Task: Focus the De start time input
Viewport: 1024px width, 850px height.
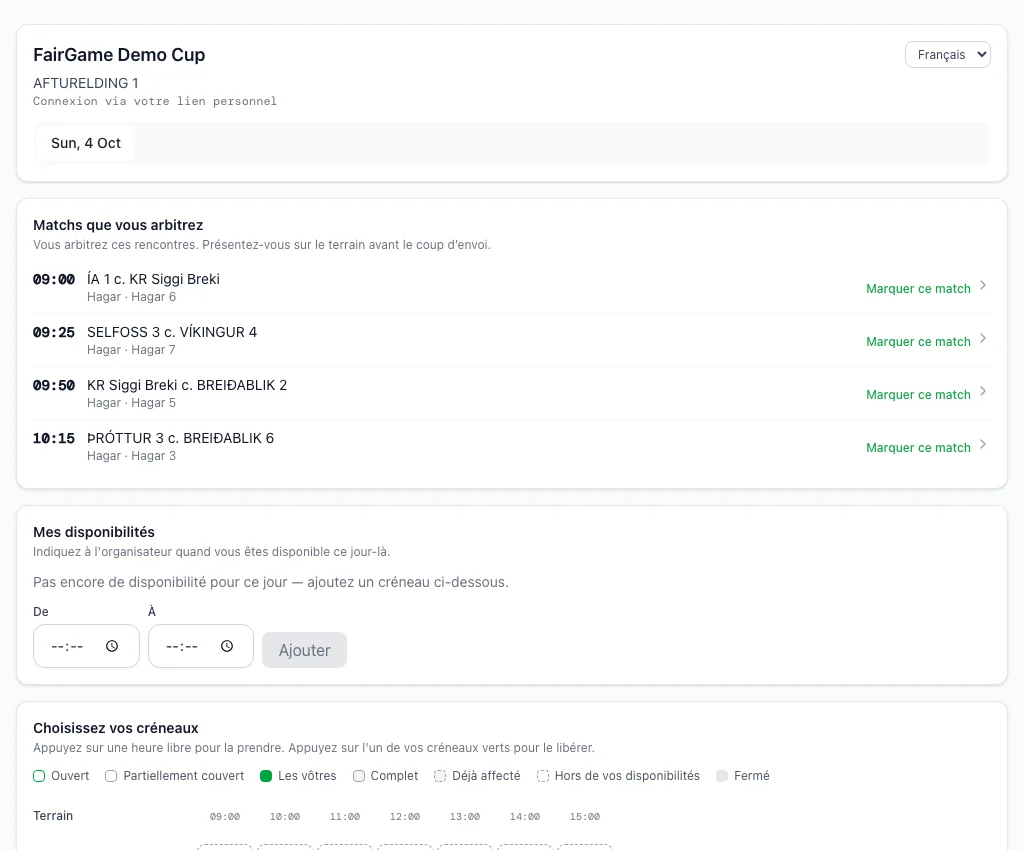Action: [86, 646]
